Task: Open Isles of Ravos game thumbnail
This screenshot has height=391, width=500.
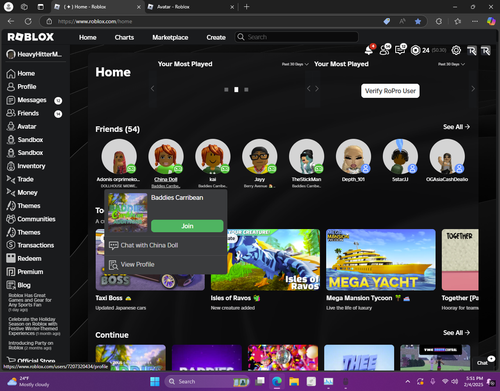Action: 265,260
